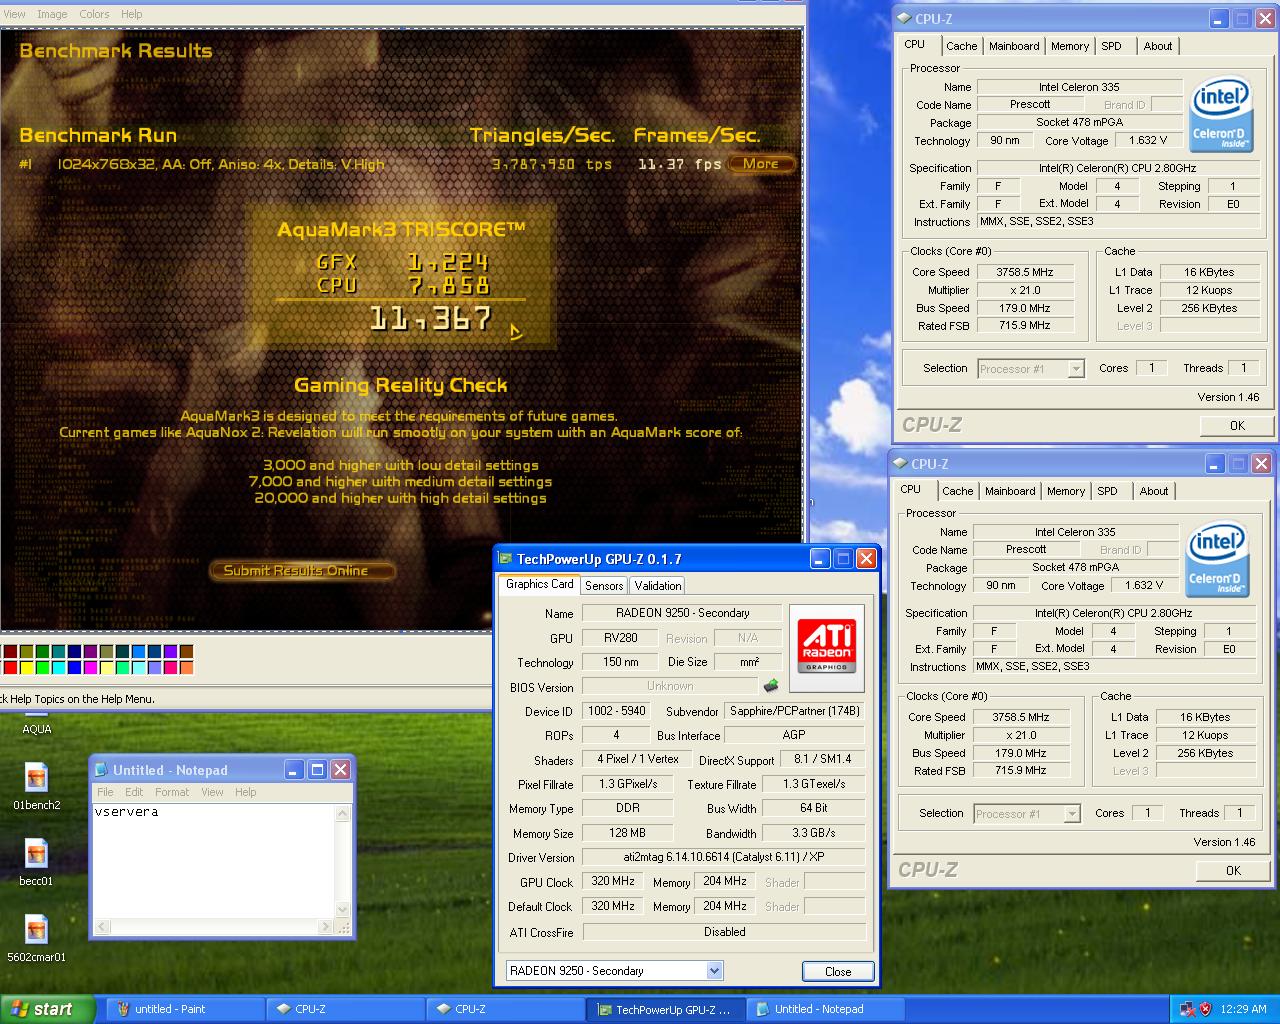Viewport: 1280px width, 1024px height.
Task: Switch to the Validation tab in GPU-Z
Action: point(658,586)
